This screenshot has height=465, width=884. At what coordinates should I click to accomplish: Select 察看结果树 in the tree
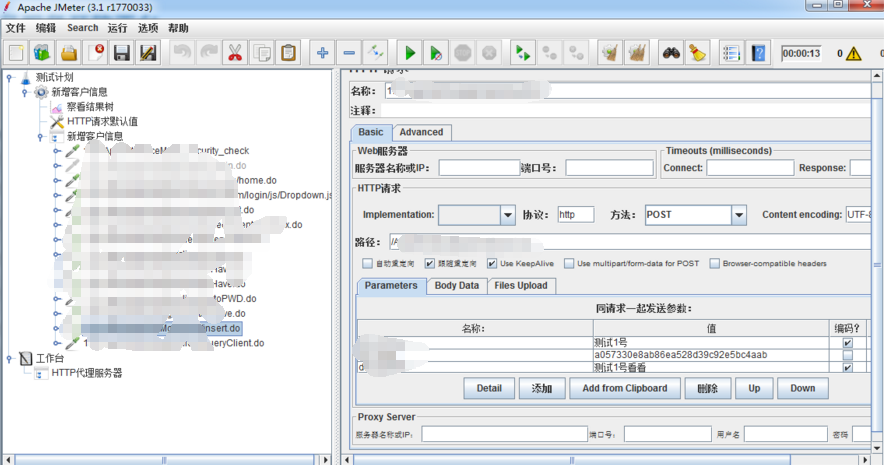[x=90, y=107]
